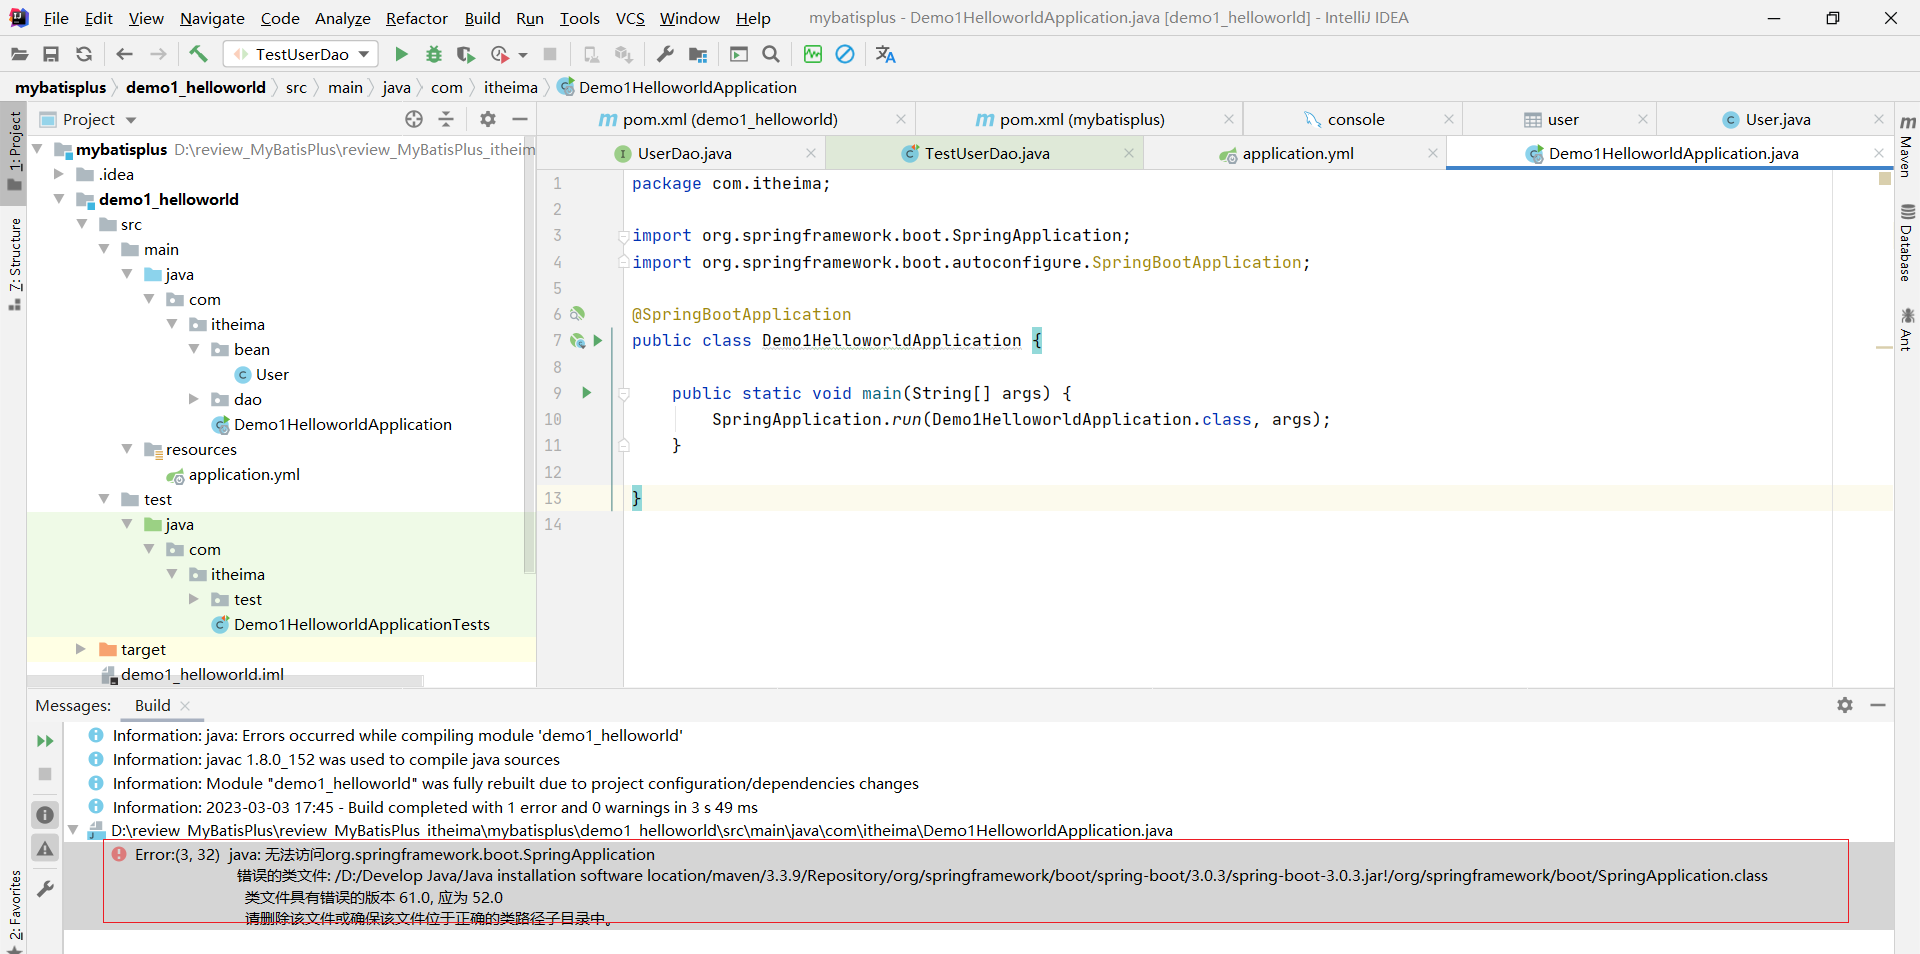Switch to the console editor tab
1920x954 pixels.
click(1355, 119)
